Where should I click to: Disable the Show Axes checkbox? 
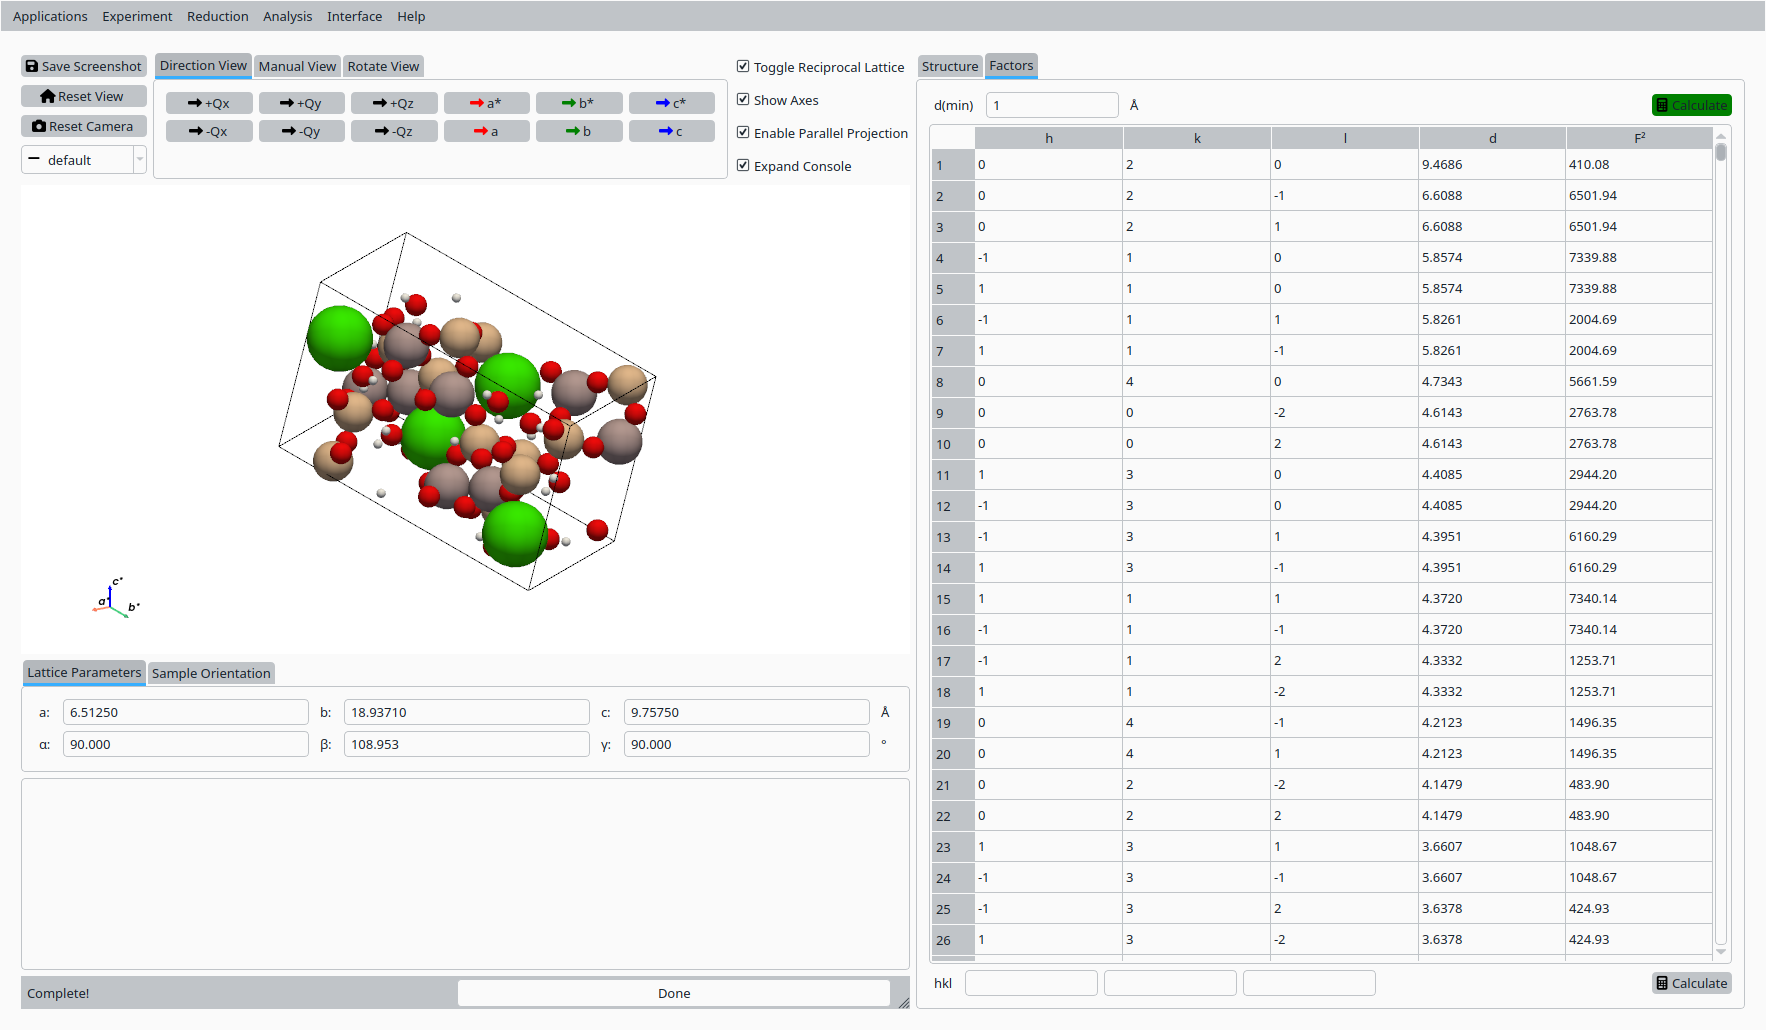743,100
